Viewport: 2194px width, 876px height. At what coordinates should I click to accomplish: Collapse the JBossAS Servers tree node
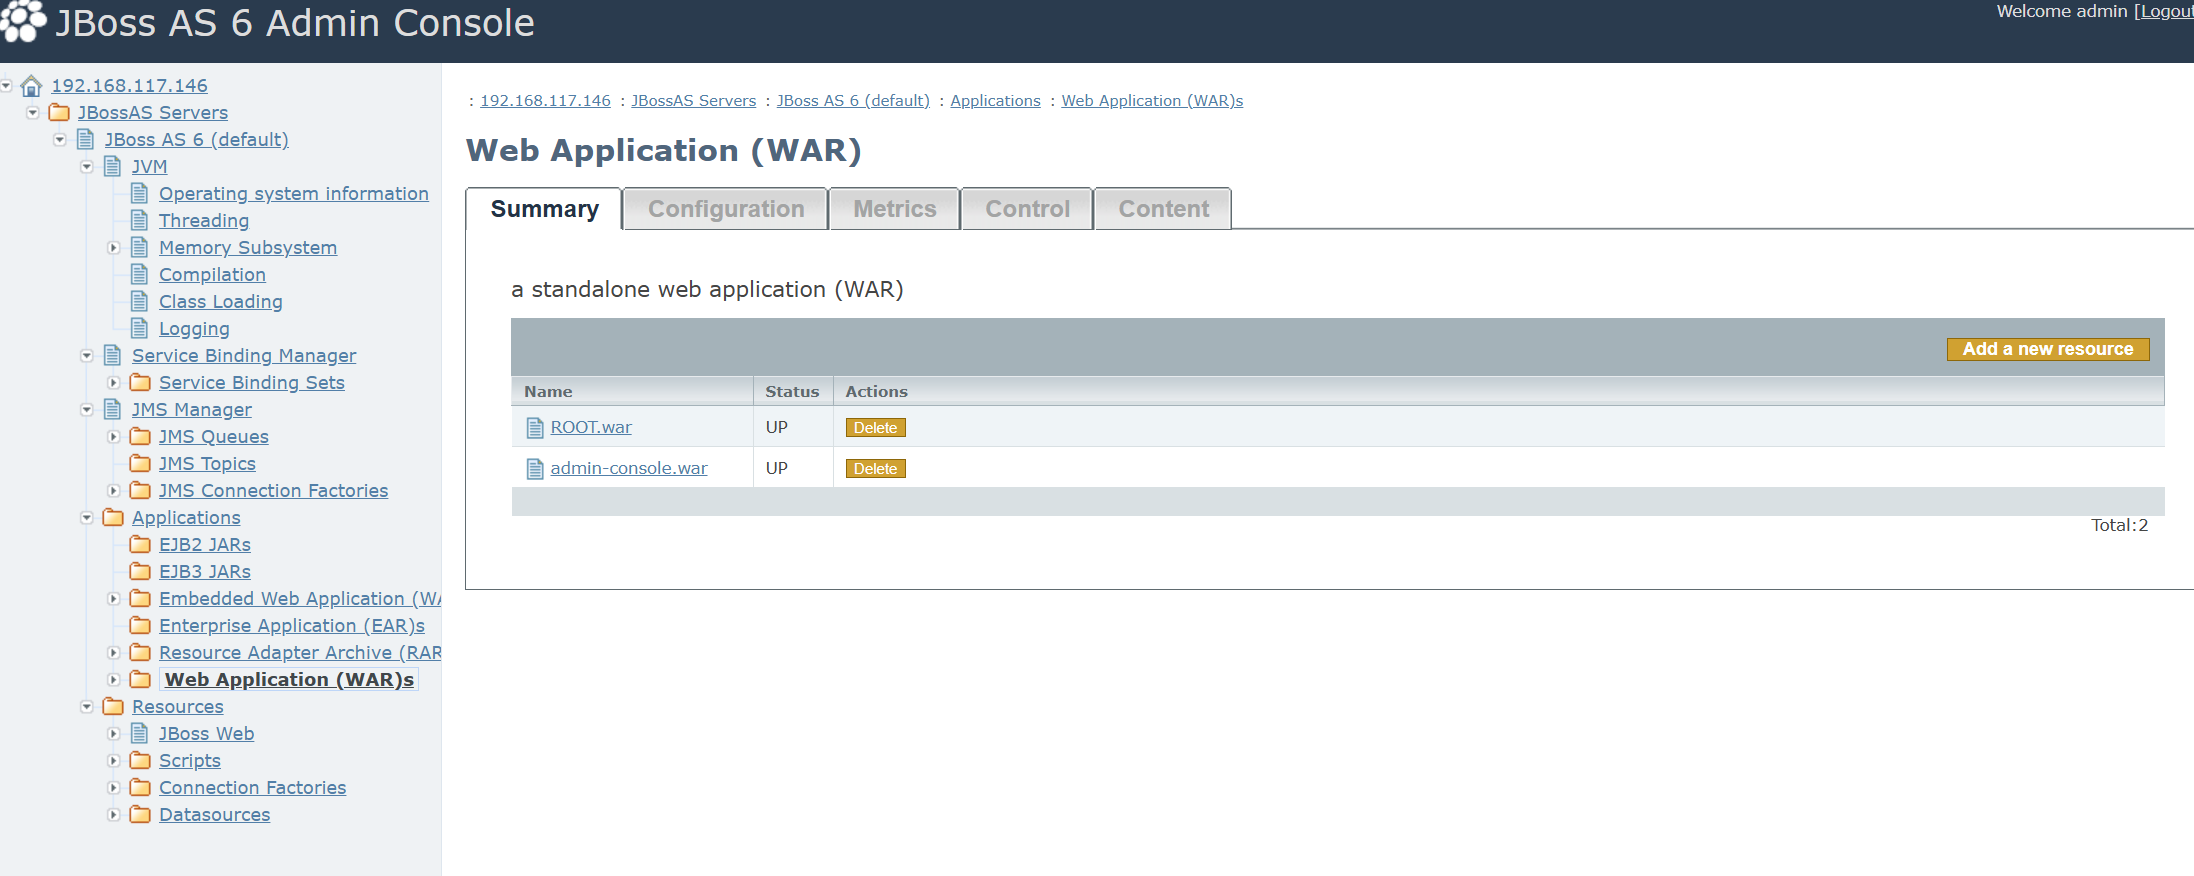(33, 113)
